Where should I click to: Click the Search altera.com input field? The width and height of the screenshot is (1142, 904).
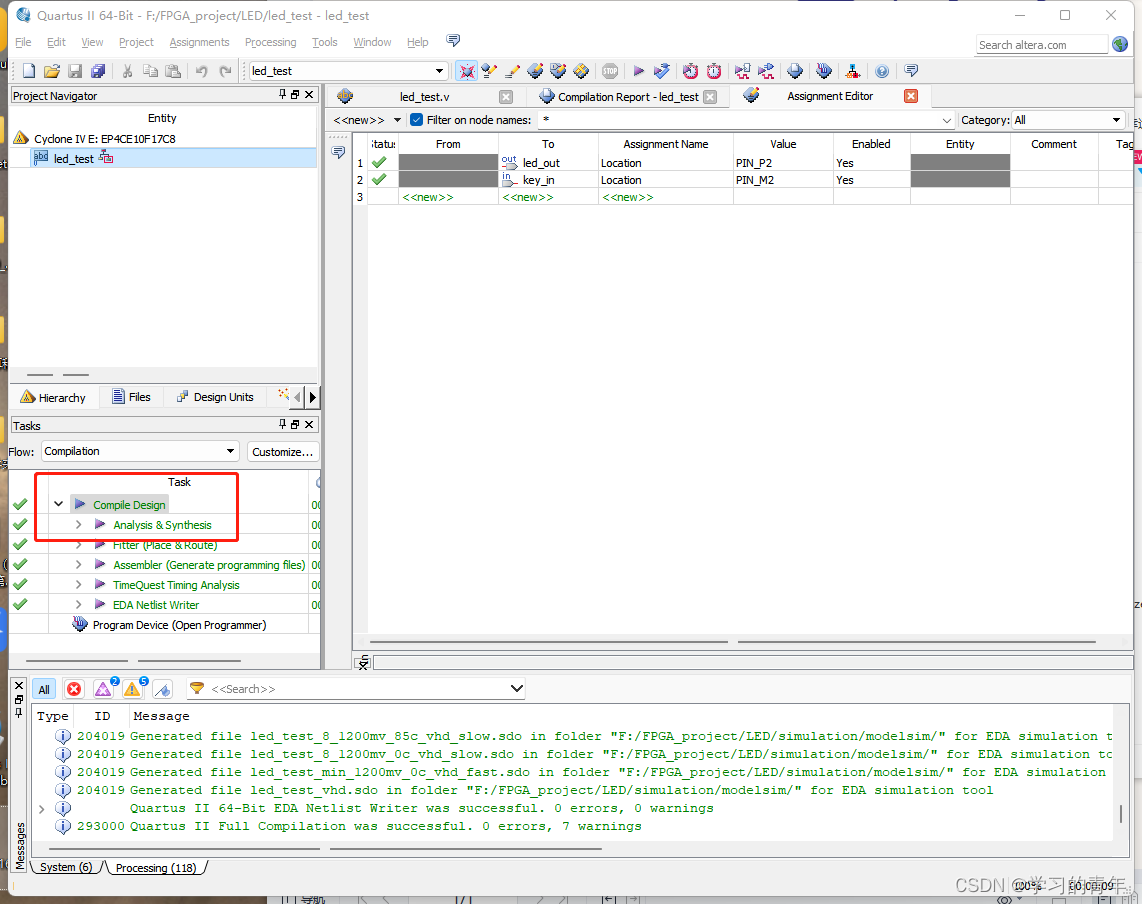tap(1040, 44)
